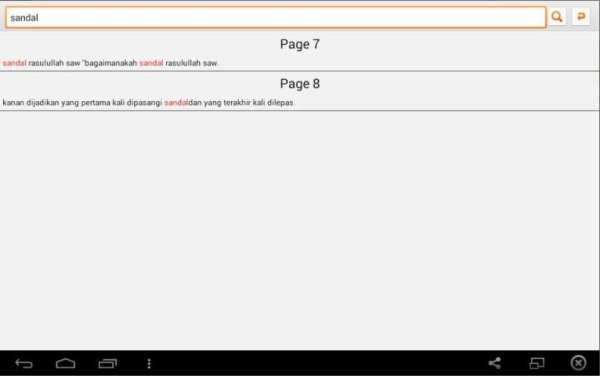Tap the Android back button

click(x=24, y=363)
